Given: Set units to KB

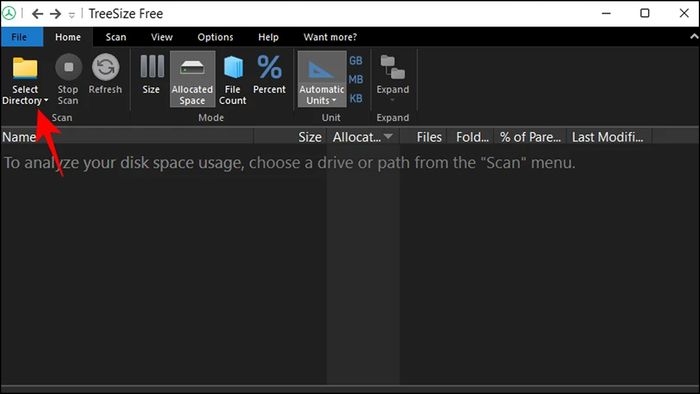Looking at the screenshot, I should pyautogui.click(x=356, y=98).
